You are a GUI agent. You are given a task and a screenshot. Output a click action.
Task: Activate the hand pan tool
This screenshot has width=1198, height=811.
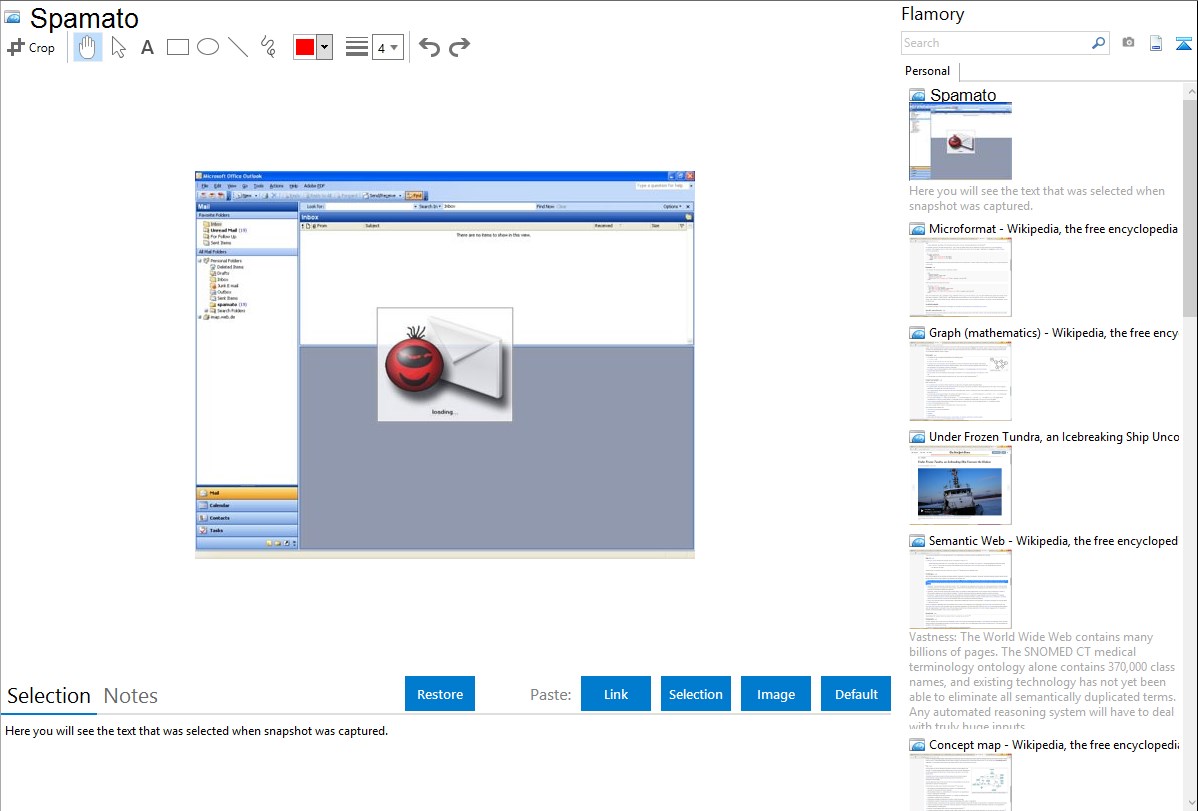[x=88, y=47]
